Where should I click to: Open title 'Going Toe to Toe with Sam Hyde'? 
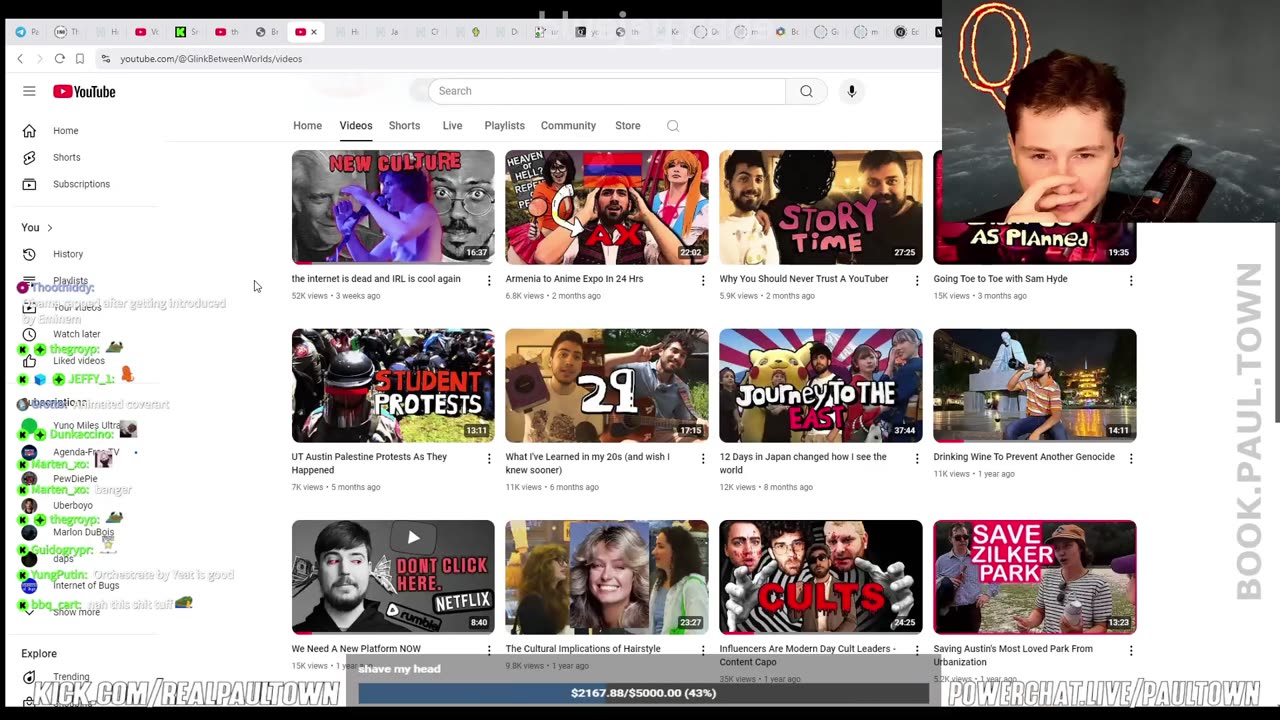pos(1000,279)
